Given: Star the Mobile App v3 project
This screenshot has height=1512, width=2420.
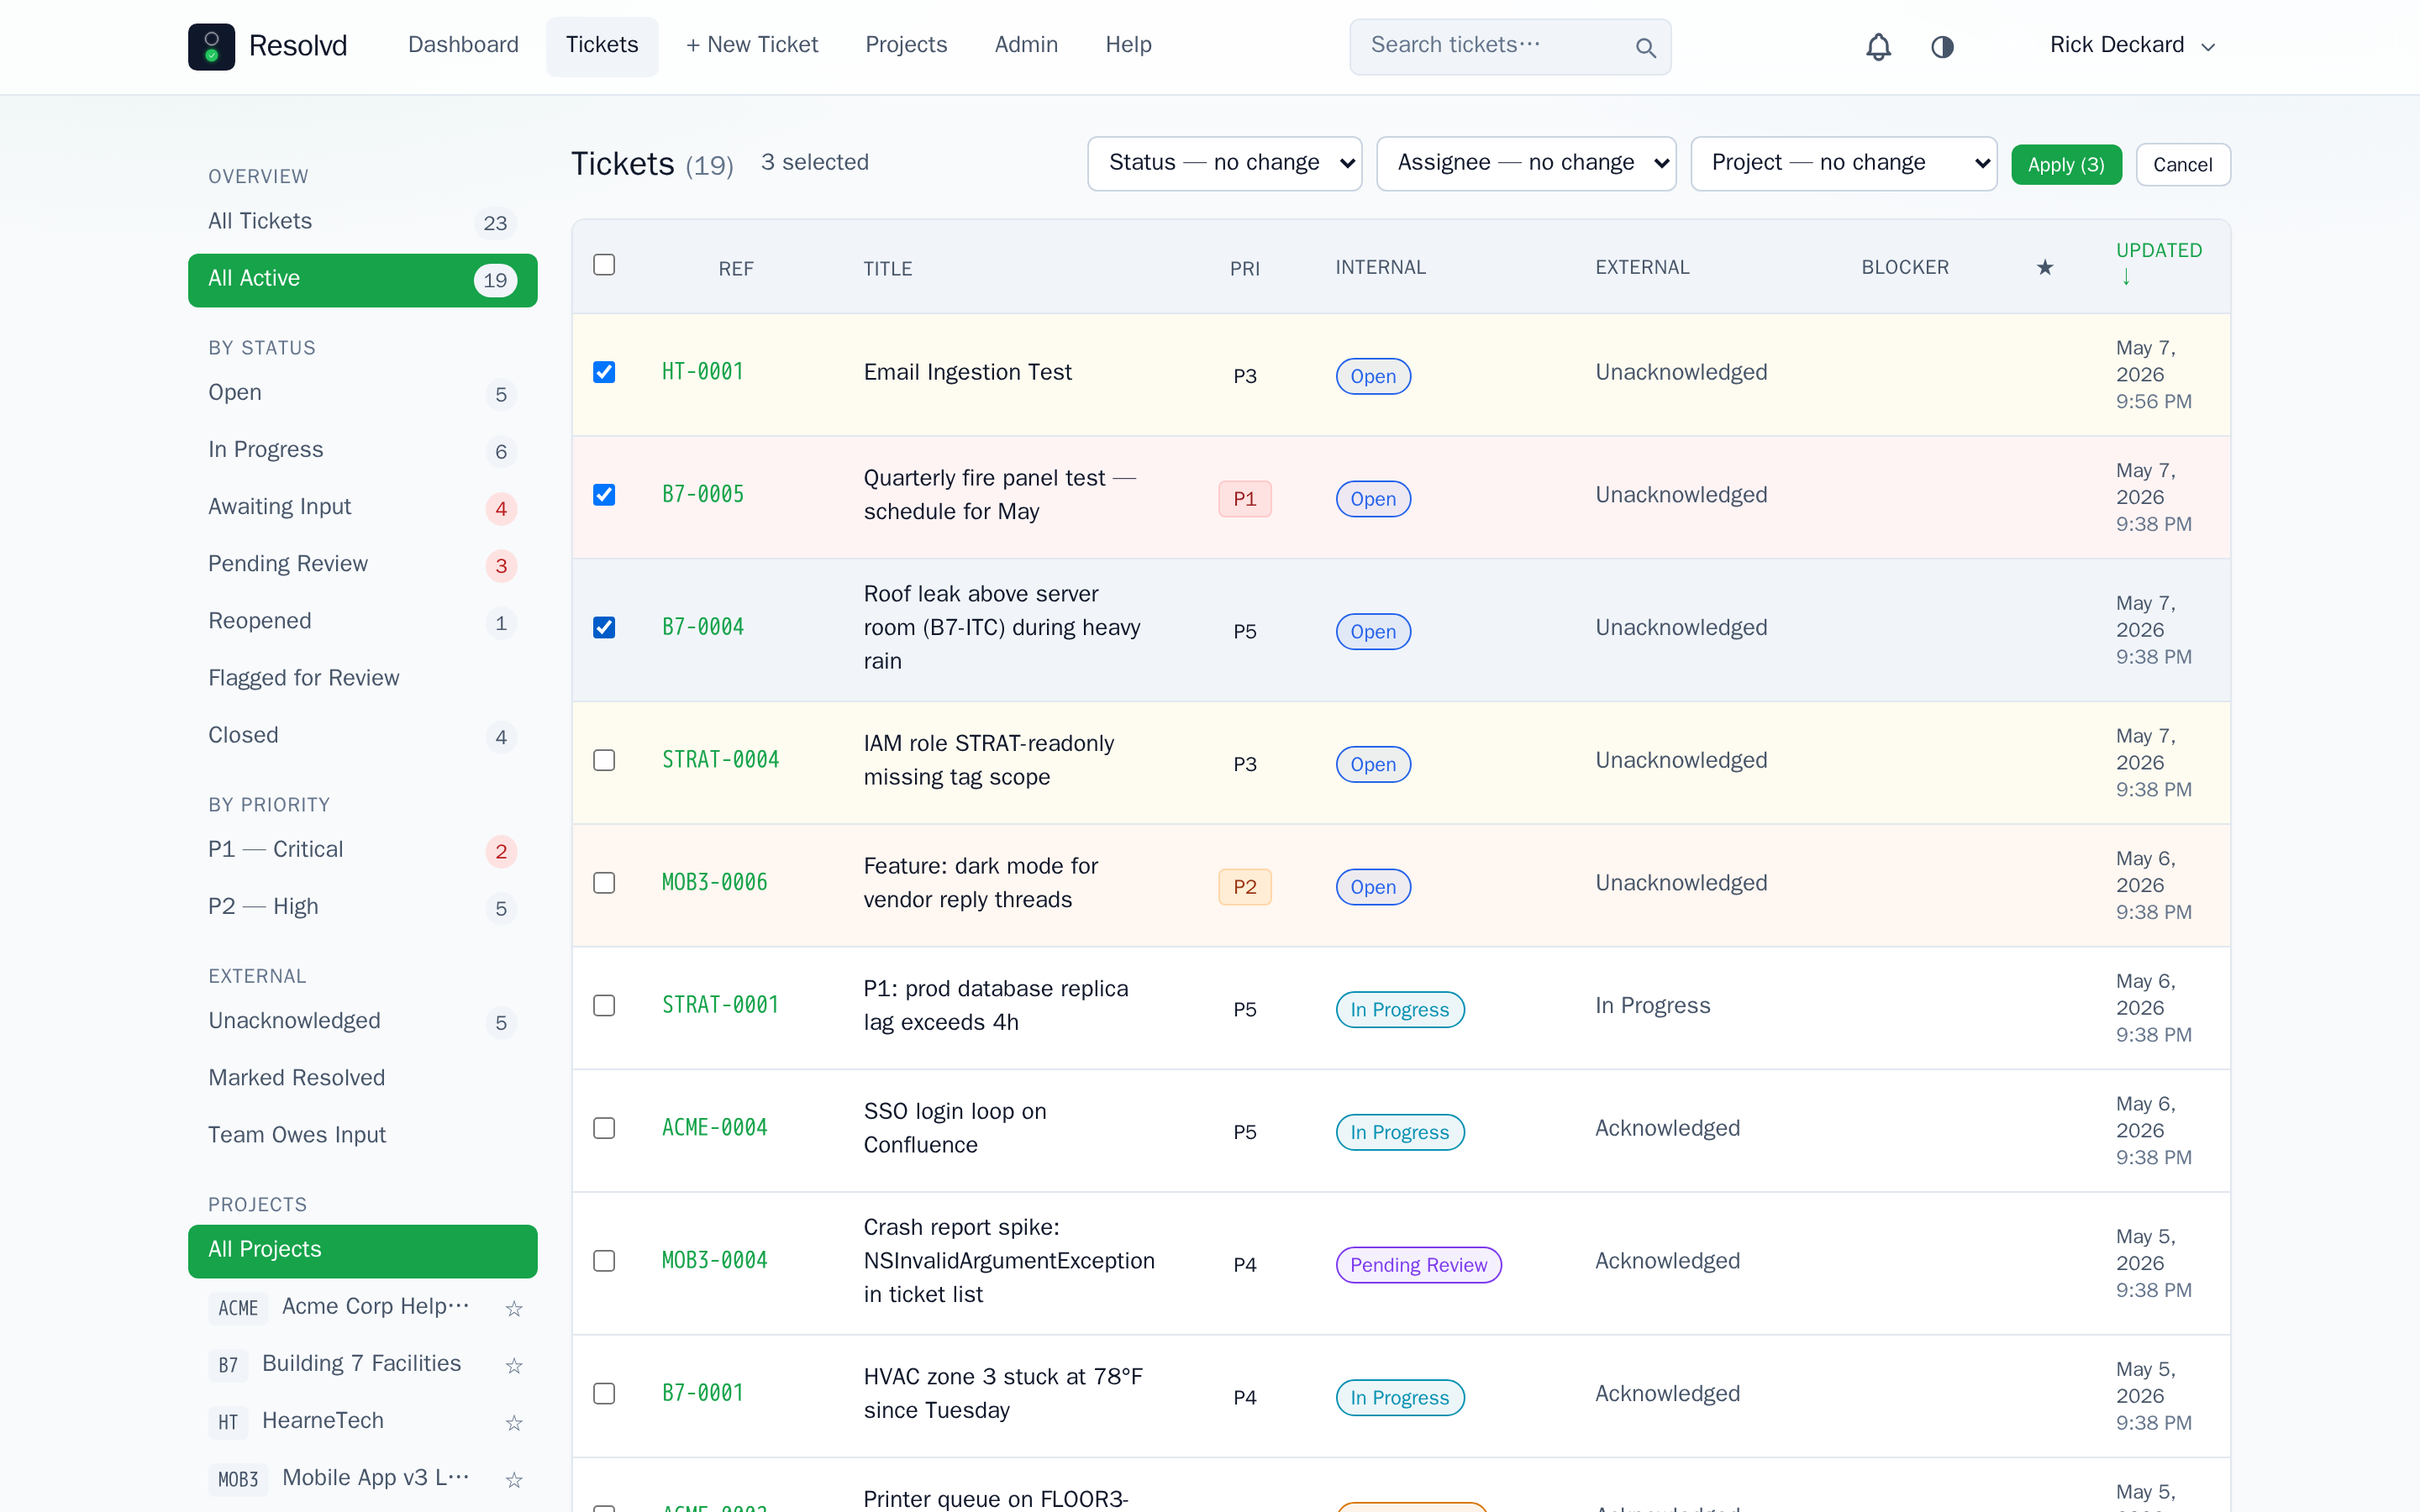Looking at the screenshot, I should 514,1479.
